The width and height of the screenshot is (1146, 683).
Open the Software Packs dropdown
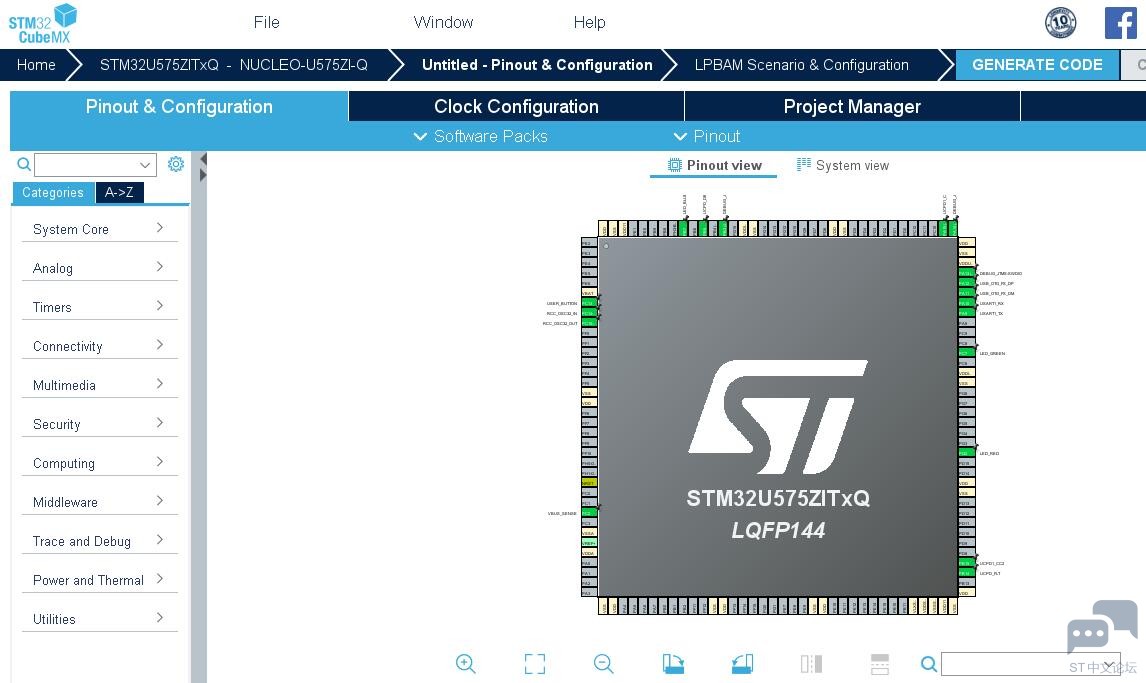(481, 137)
